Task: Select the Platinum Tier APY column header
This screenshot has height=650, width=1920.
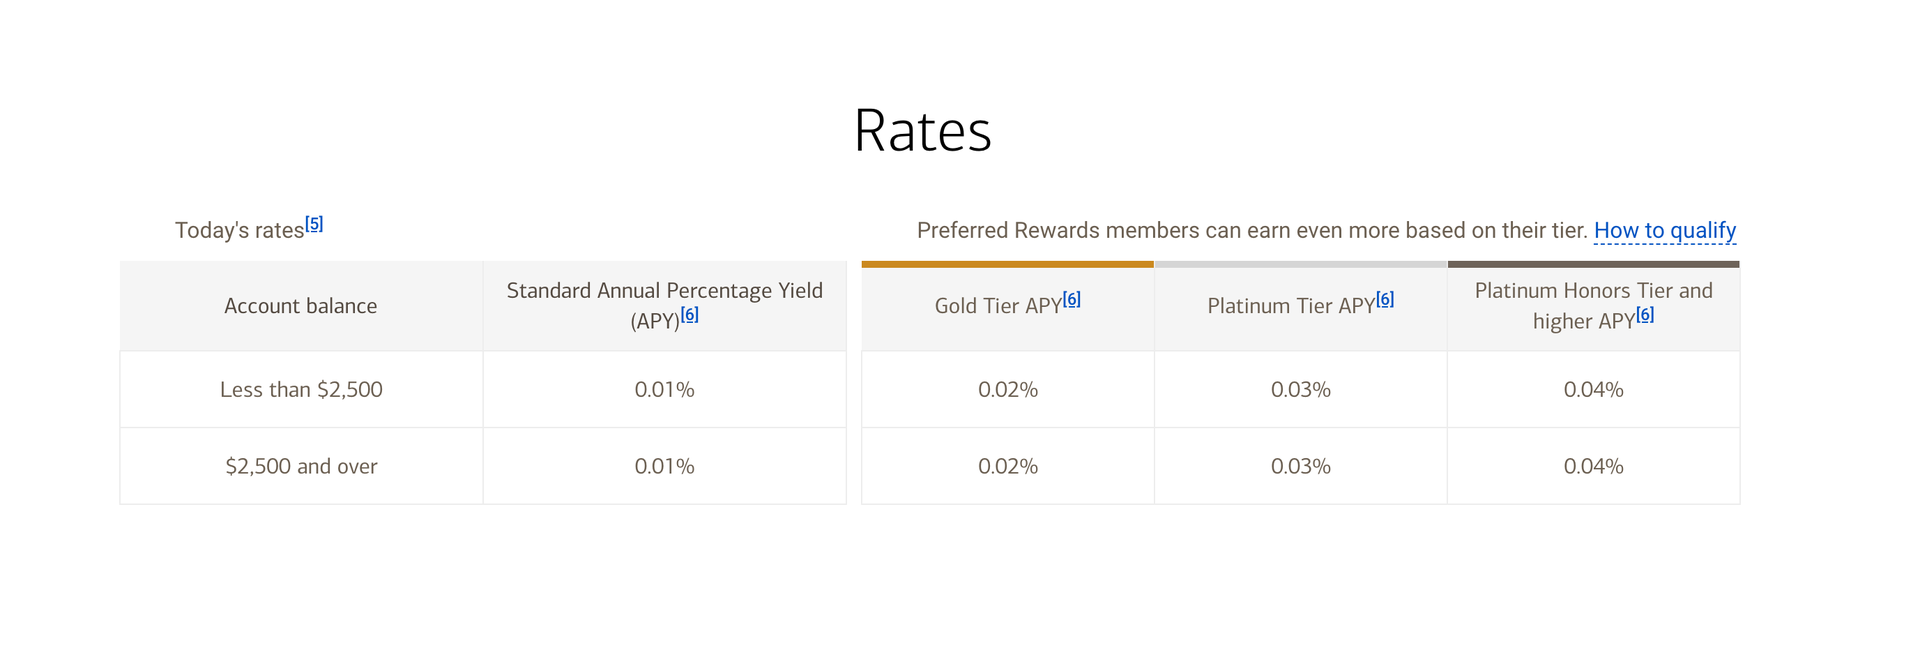Action: tap(1300, 305)
